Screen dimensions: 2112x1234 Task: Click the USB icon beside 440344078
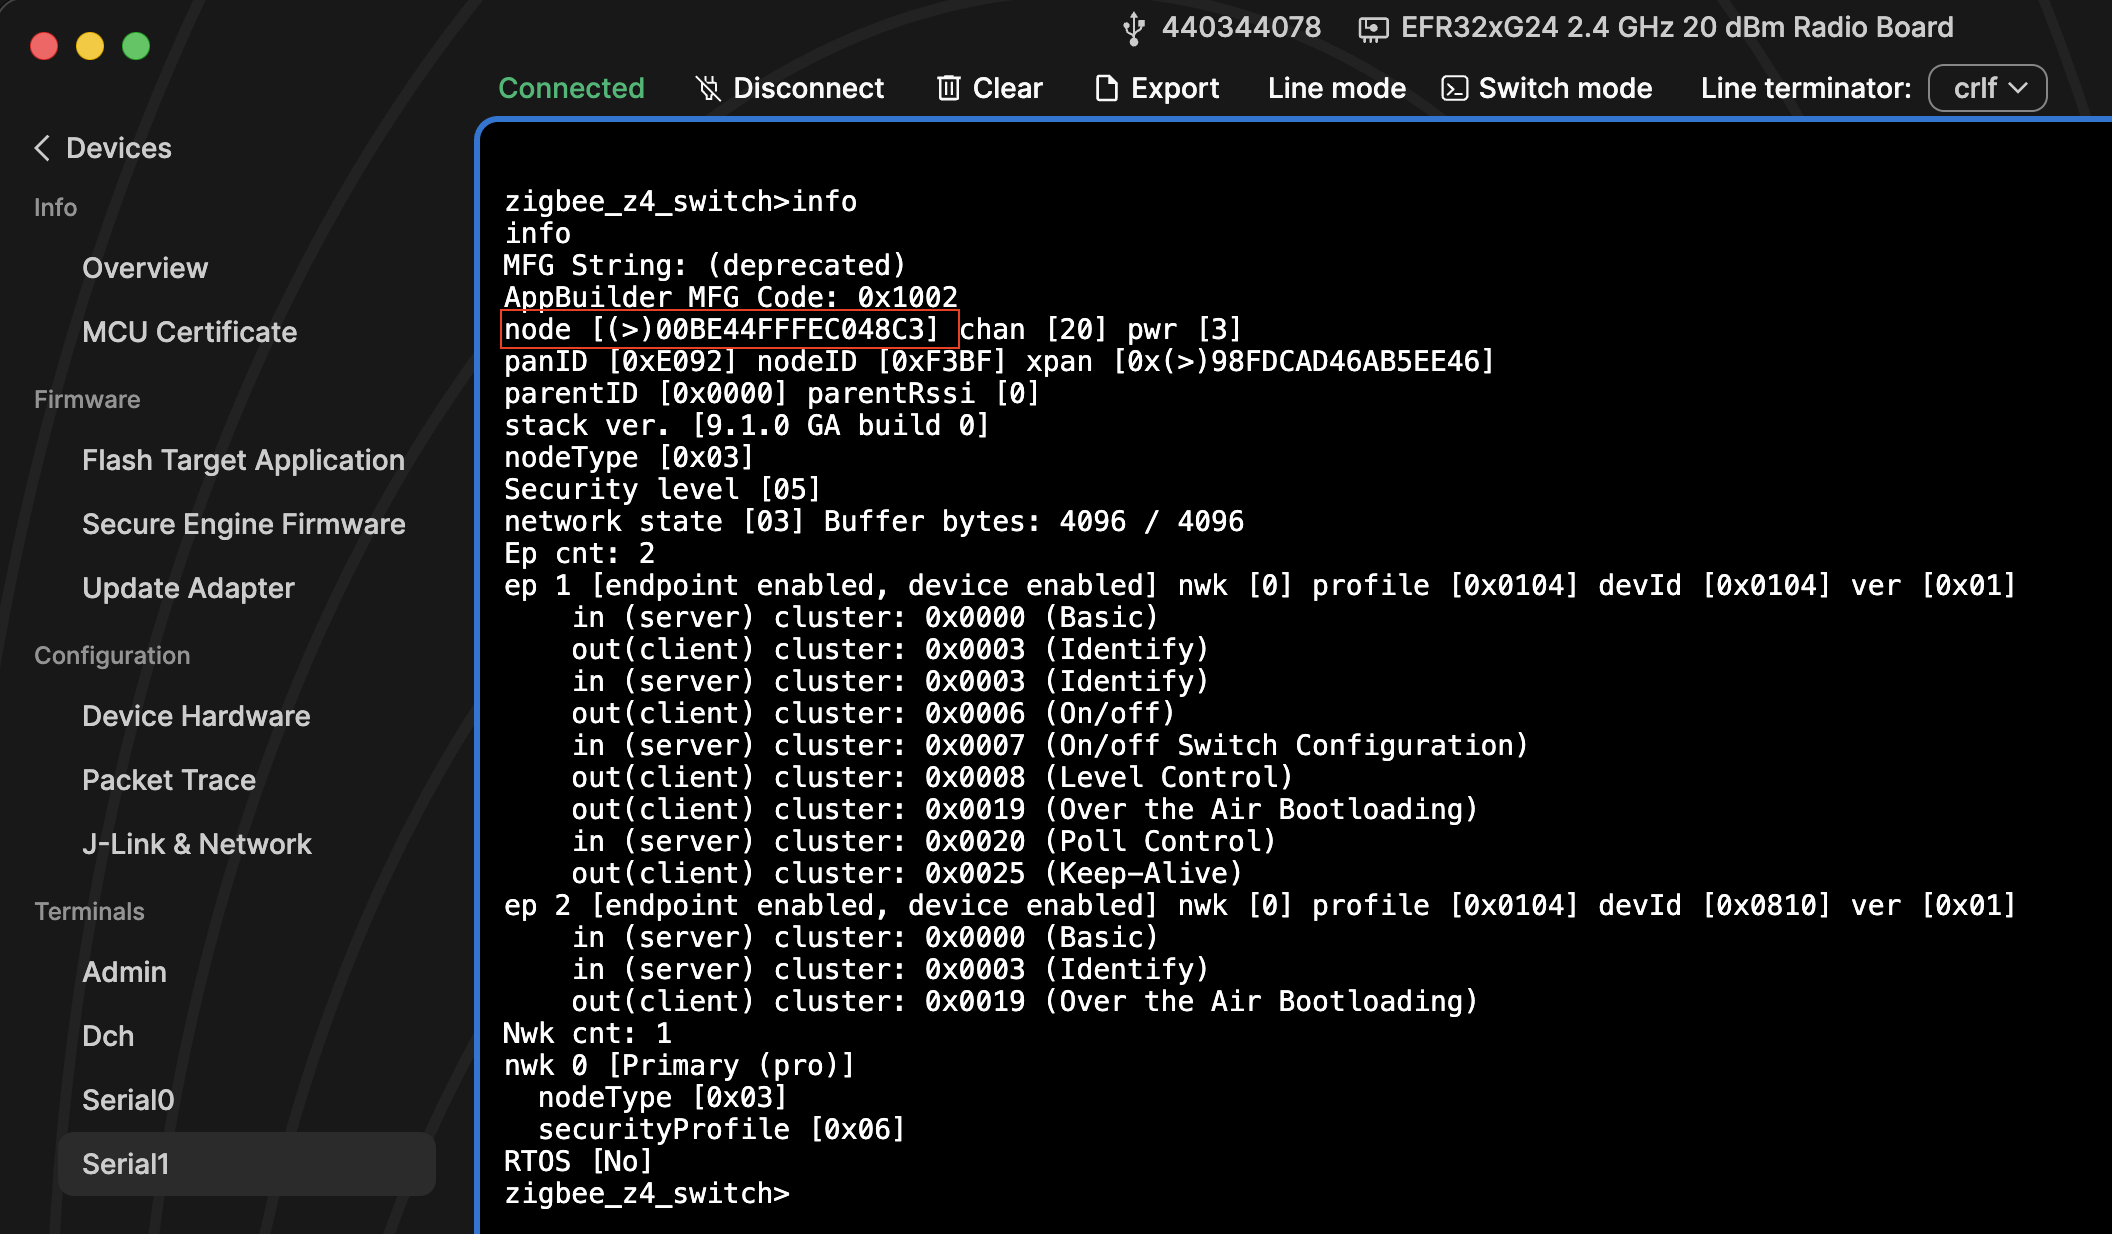[x=1133, y=28]
